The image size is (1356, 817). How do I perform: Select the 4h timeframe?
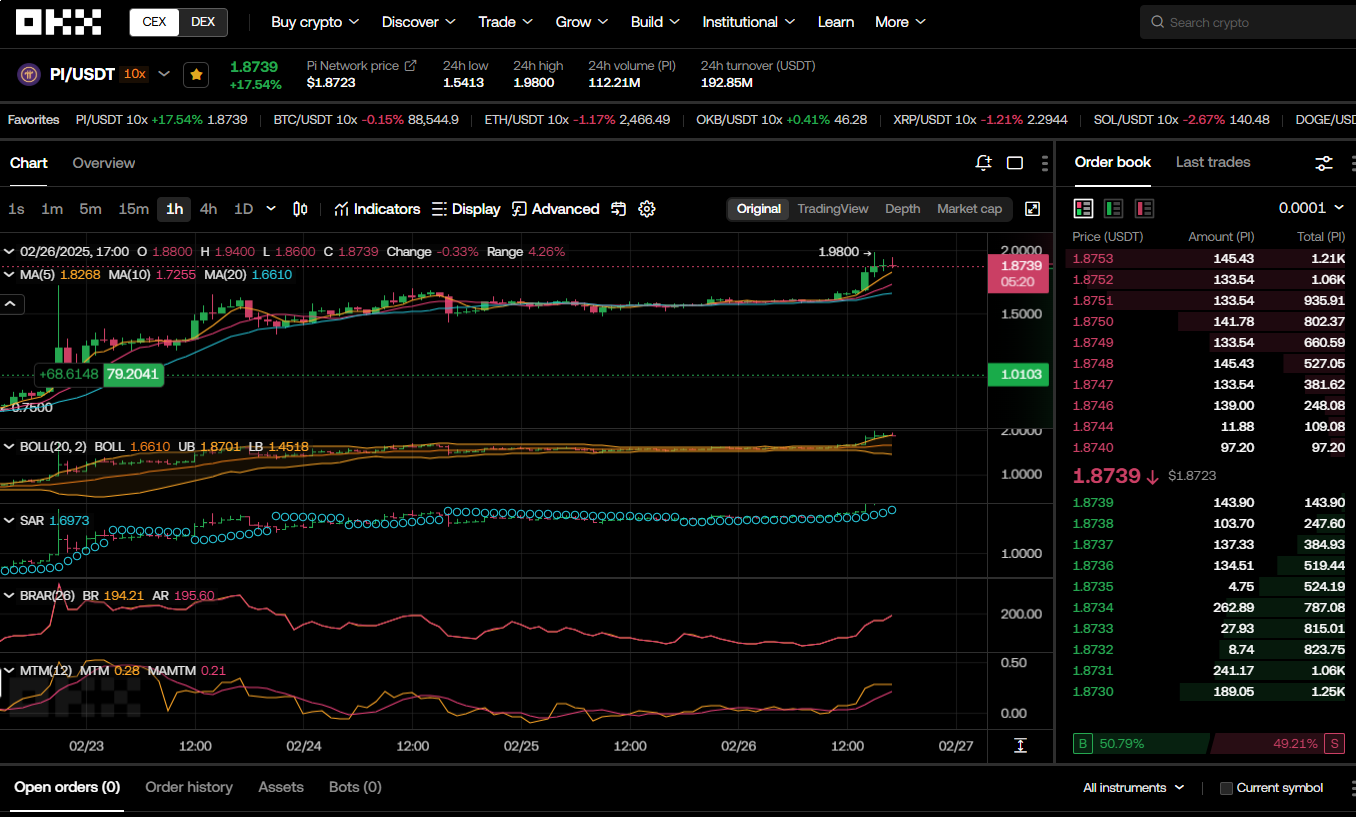(208, 209)
